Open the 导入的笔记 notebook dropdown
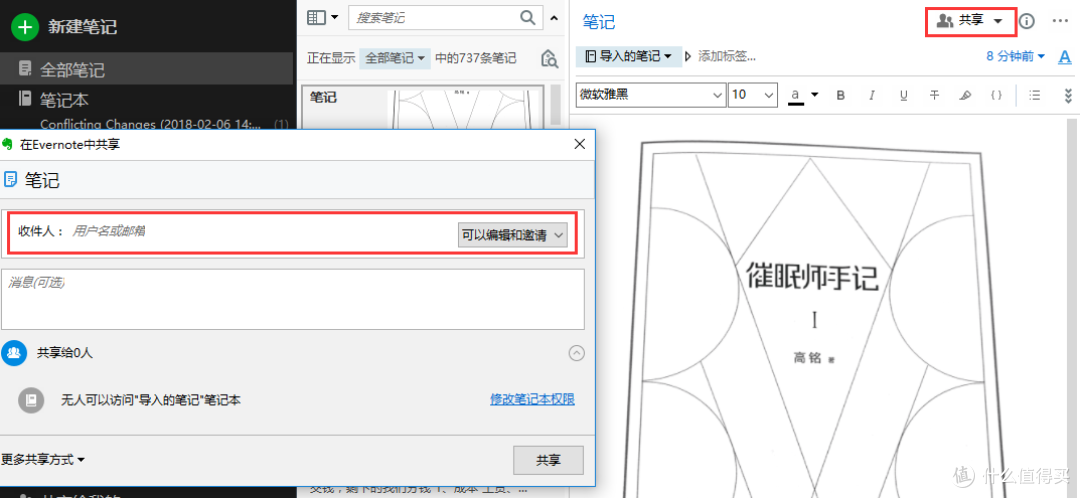The image size is (1080, 498). pos(628,56)
